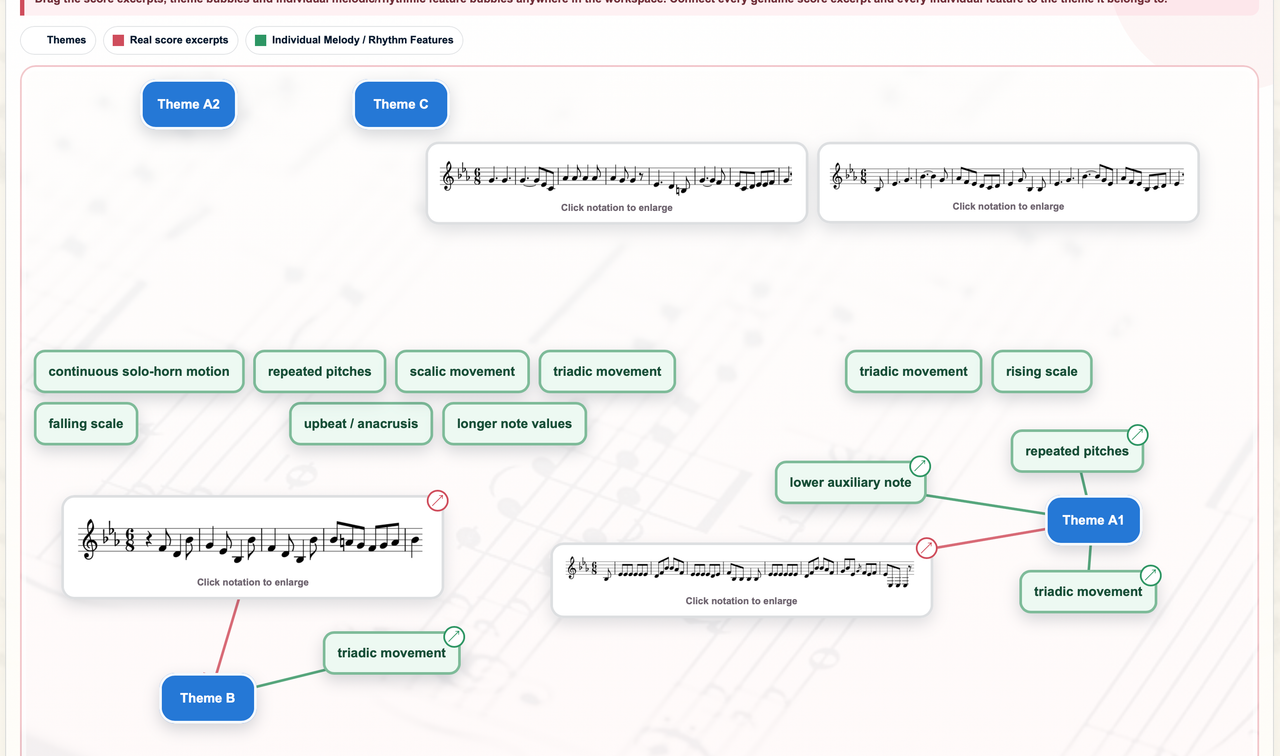Select the longer note values bubble

(514, 423)
